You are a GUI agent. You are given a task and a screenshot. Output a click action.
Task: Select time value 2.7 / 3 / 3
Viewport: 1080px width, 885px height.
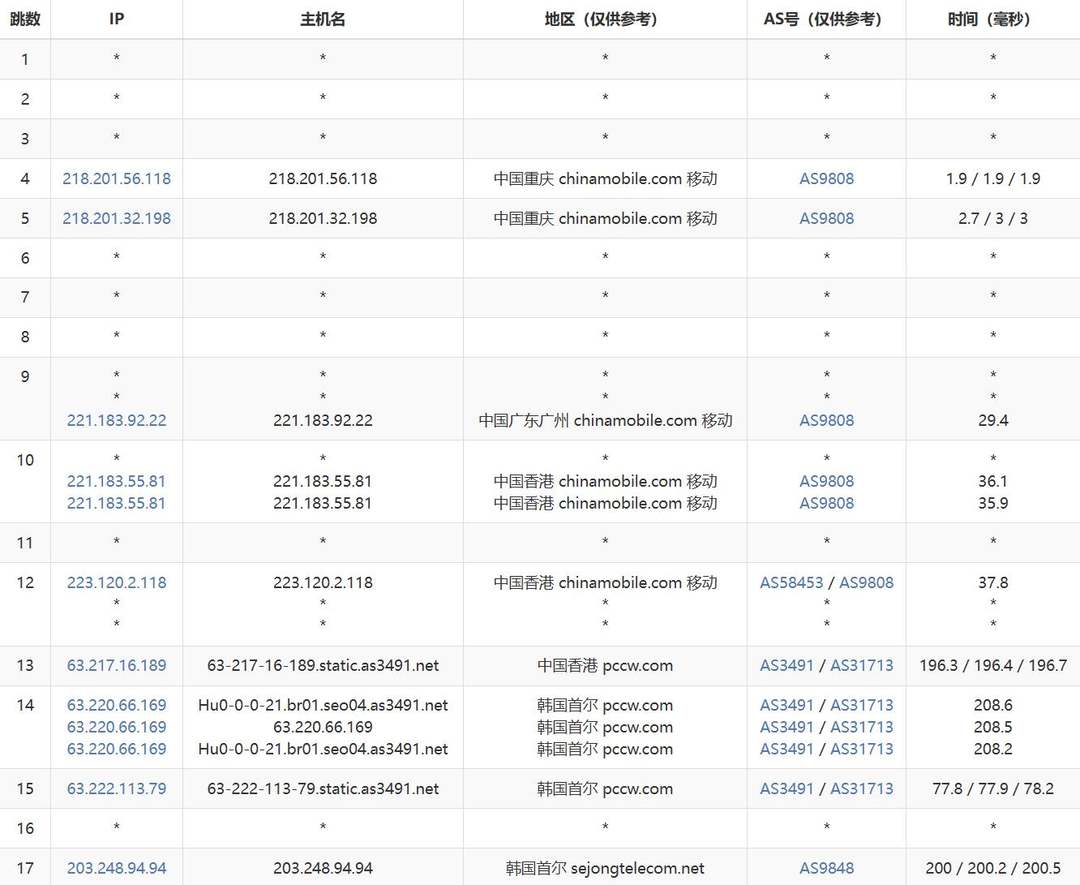pos(993,218)
